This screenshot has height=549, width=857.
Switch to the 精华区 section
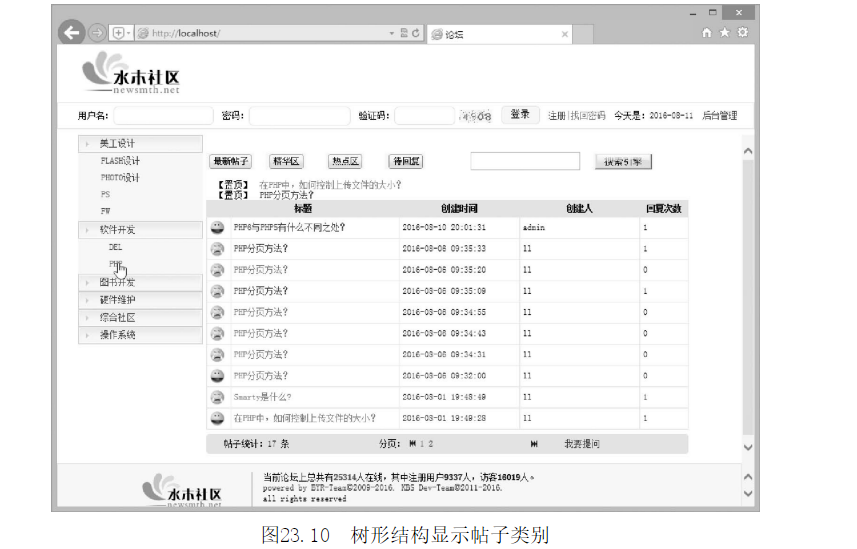[287, 161]
